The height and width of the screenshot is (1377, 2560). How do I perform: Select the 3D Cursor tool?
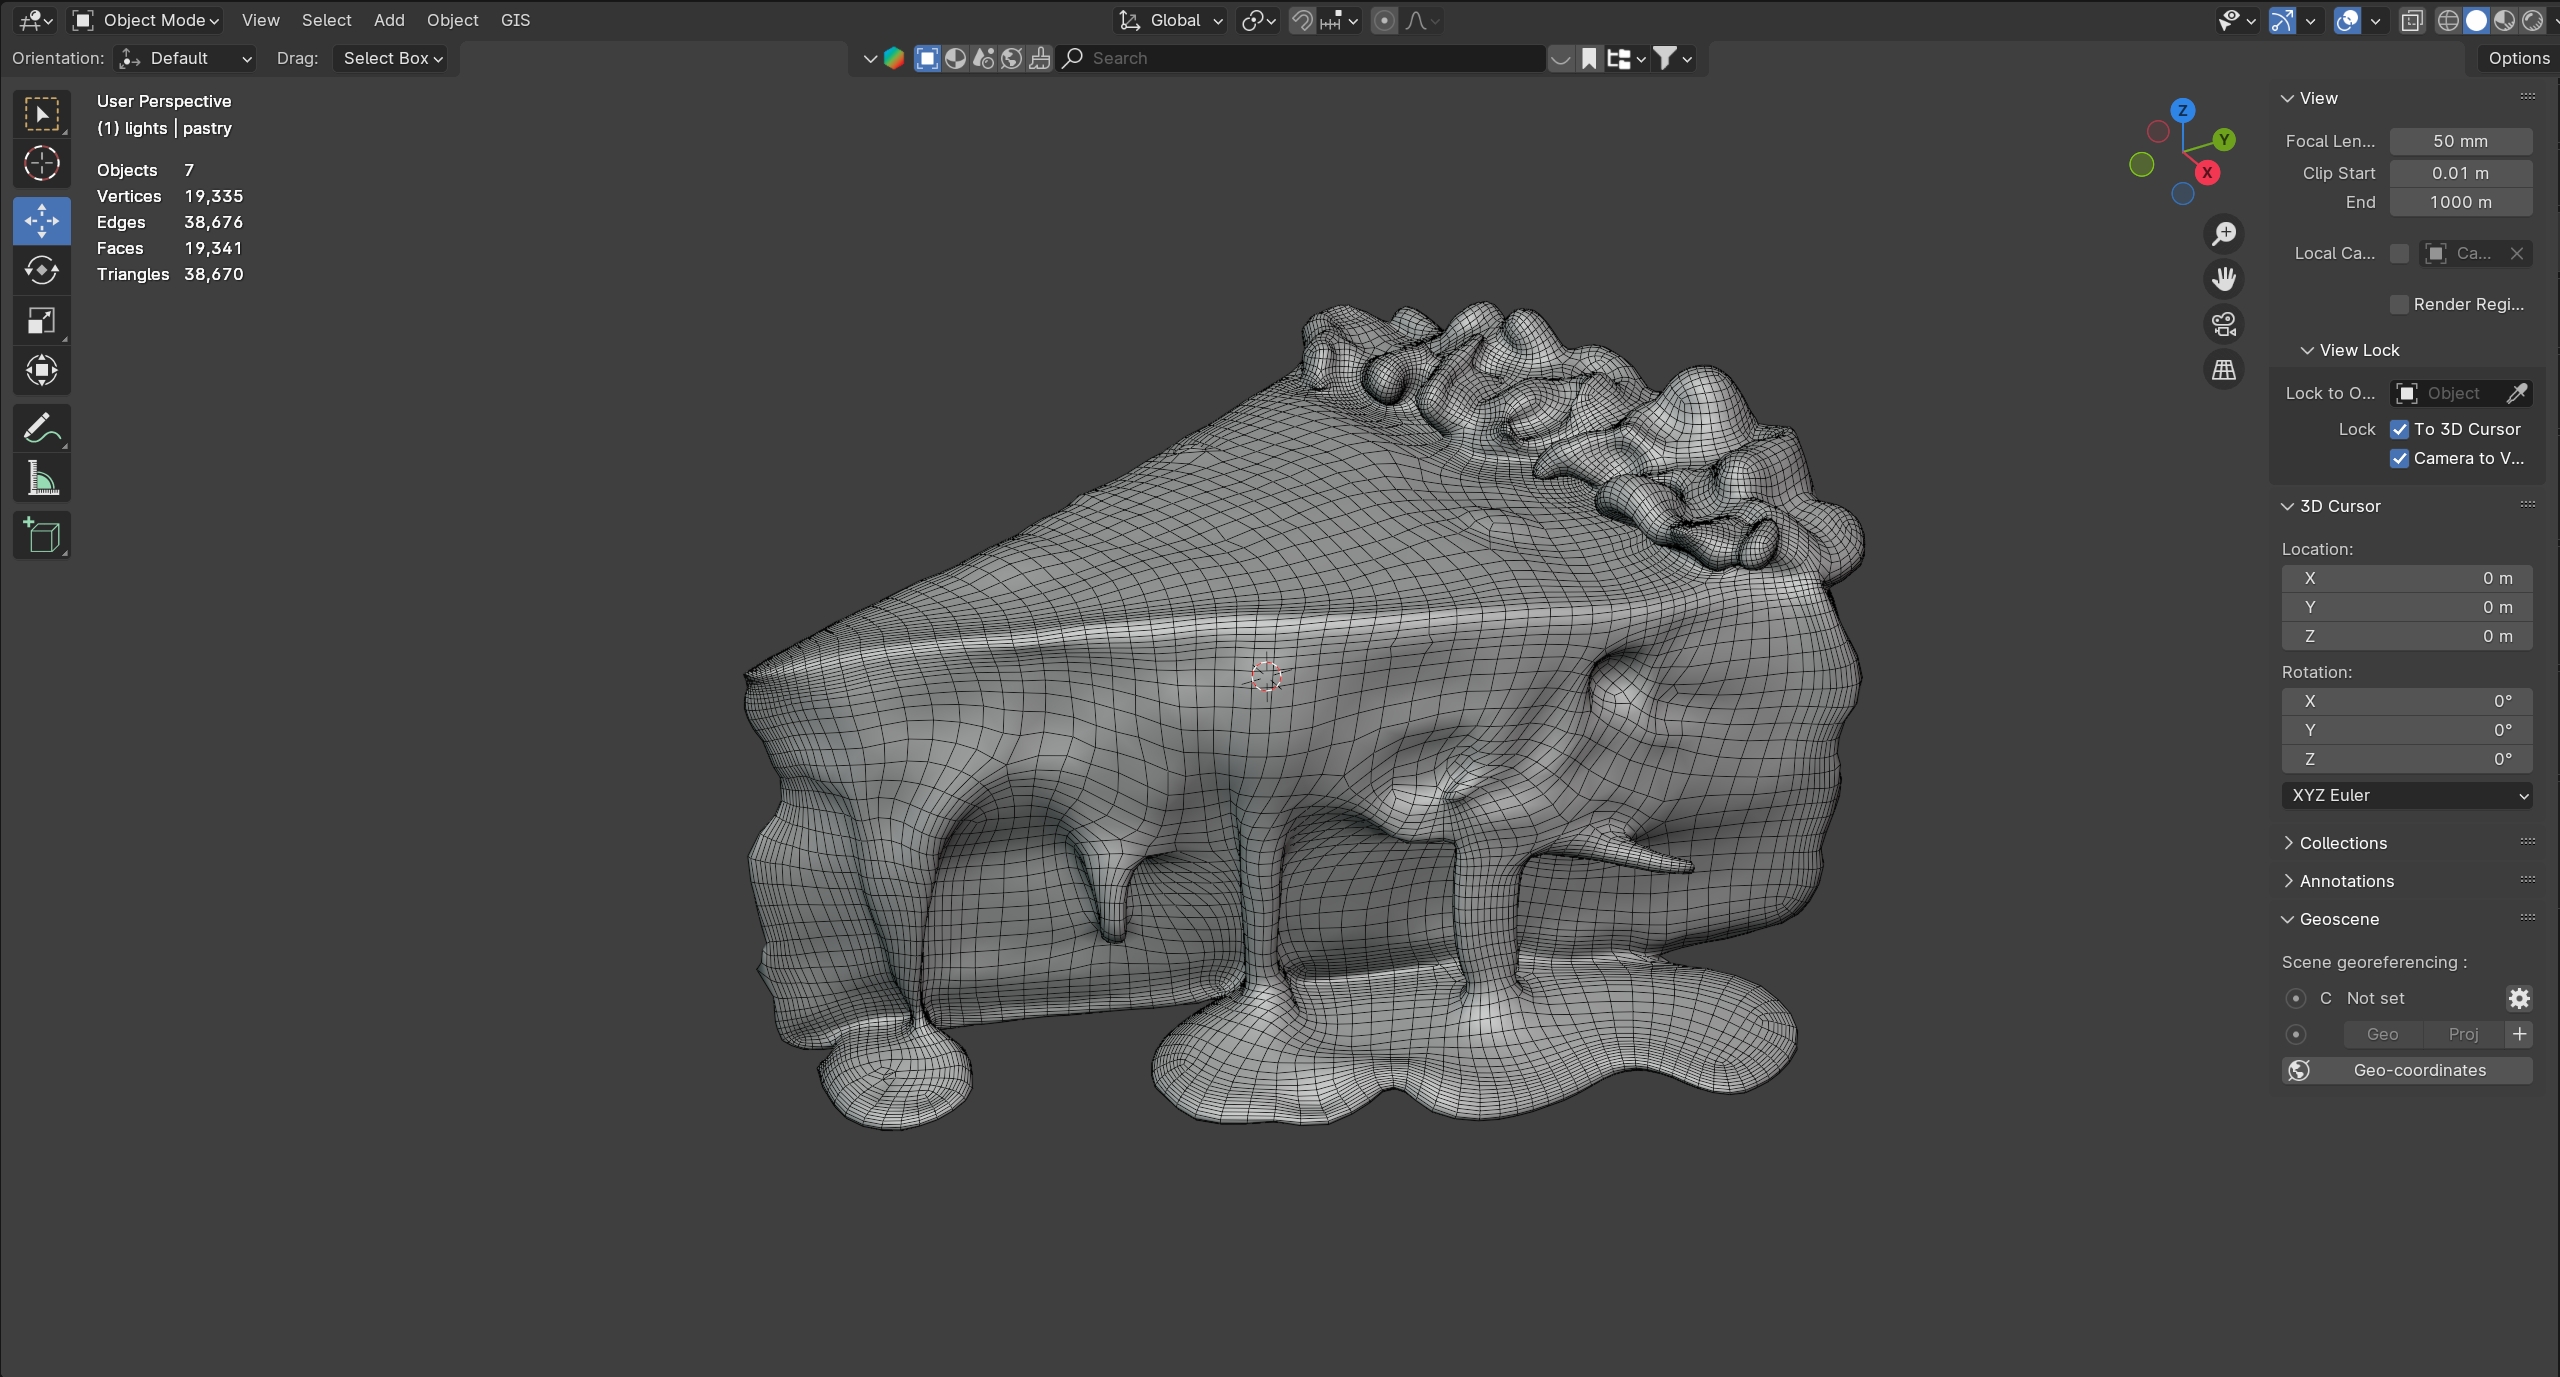(x=41, y=163)
